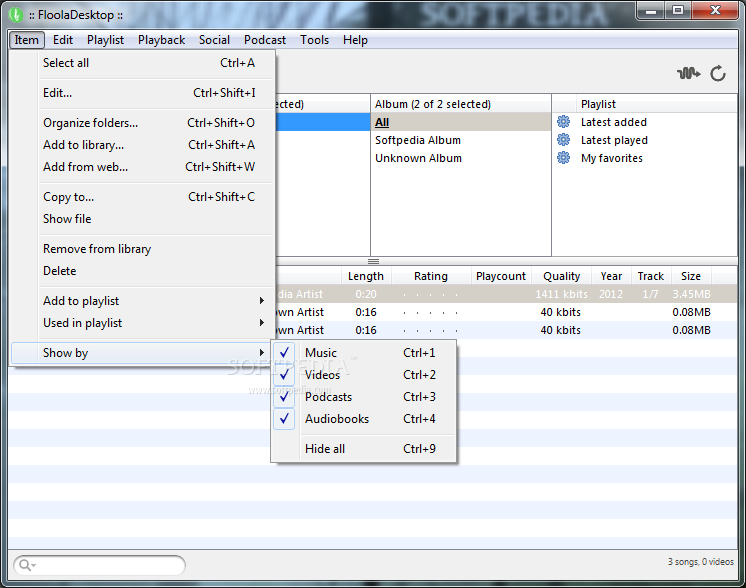Choose Remove from library entry

(143, 249)
